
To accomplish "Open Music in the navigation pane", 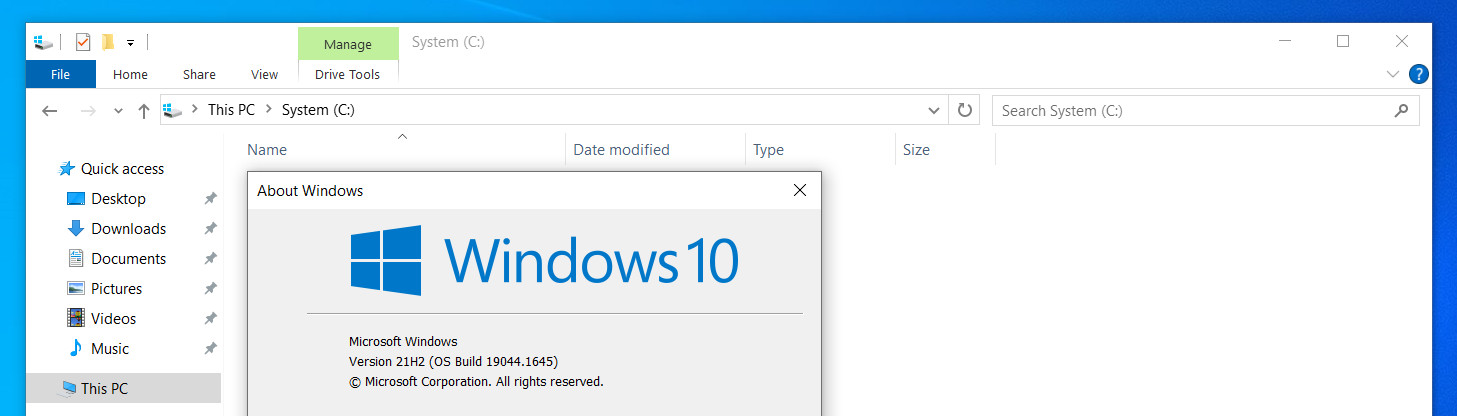I will coord(110,349).
